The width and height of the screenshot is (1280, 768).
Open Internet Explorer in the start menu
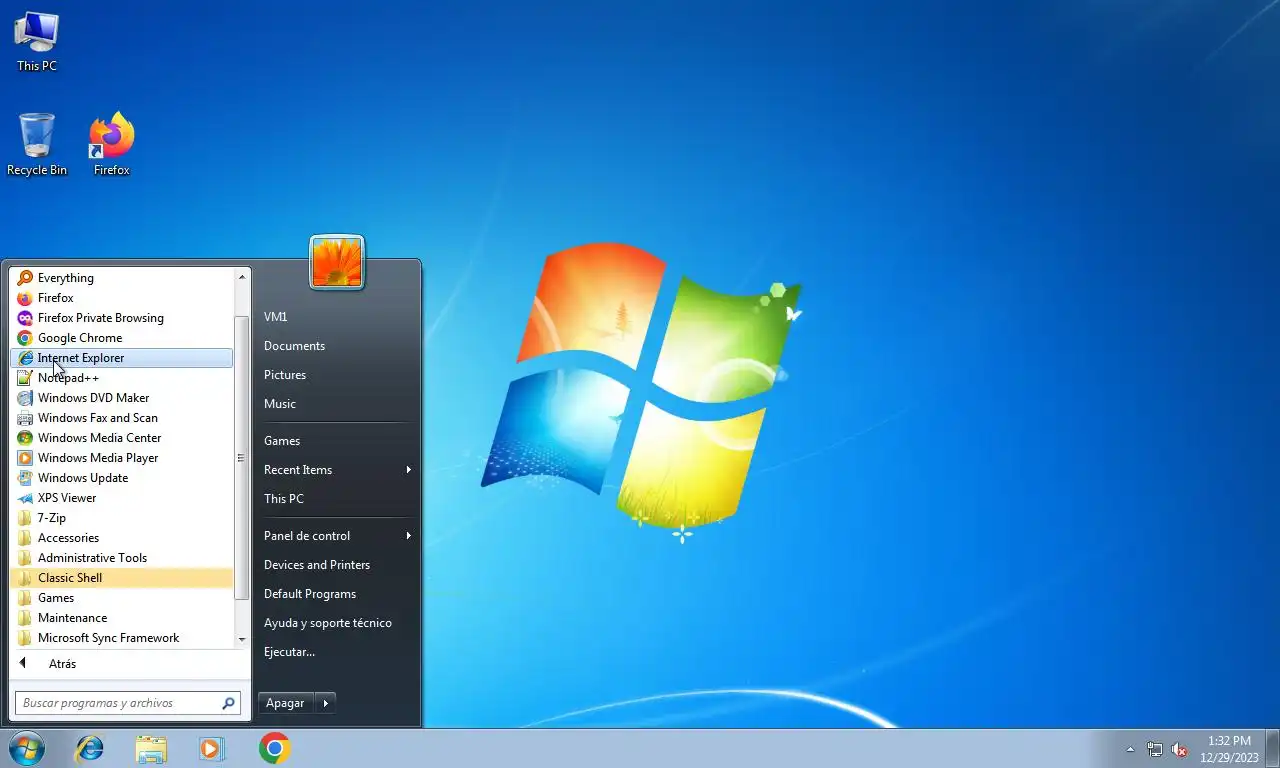121,358
